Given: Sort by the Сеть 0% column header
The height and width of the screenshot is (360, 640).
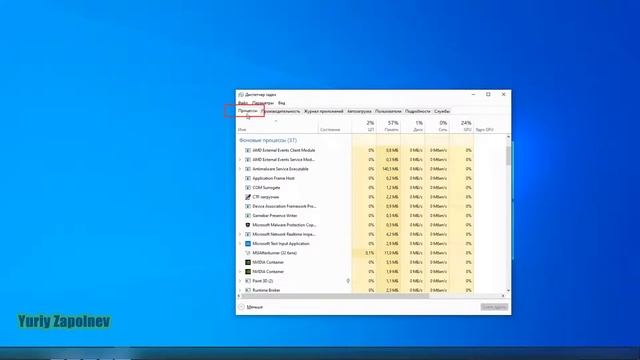Looking at the screenshot, I should click(437, 126).
